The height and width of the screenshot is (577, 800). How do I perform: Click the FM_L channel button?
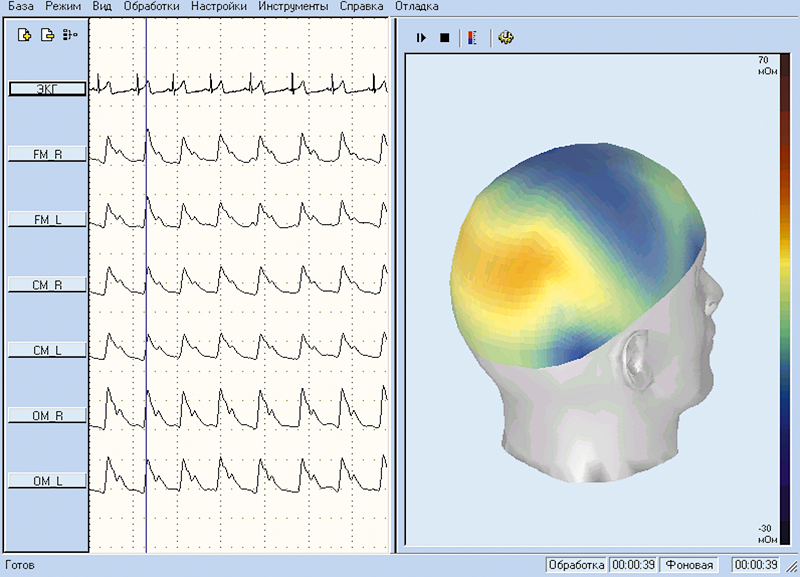tap(46, 219)
